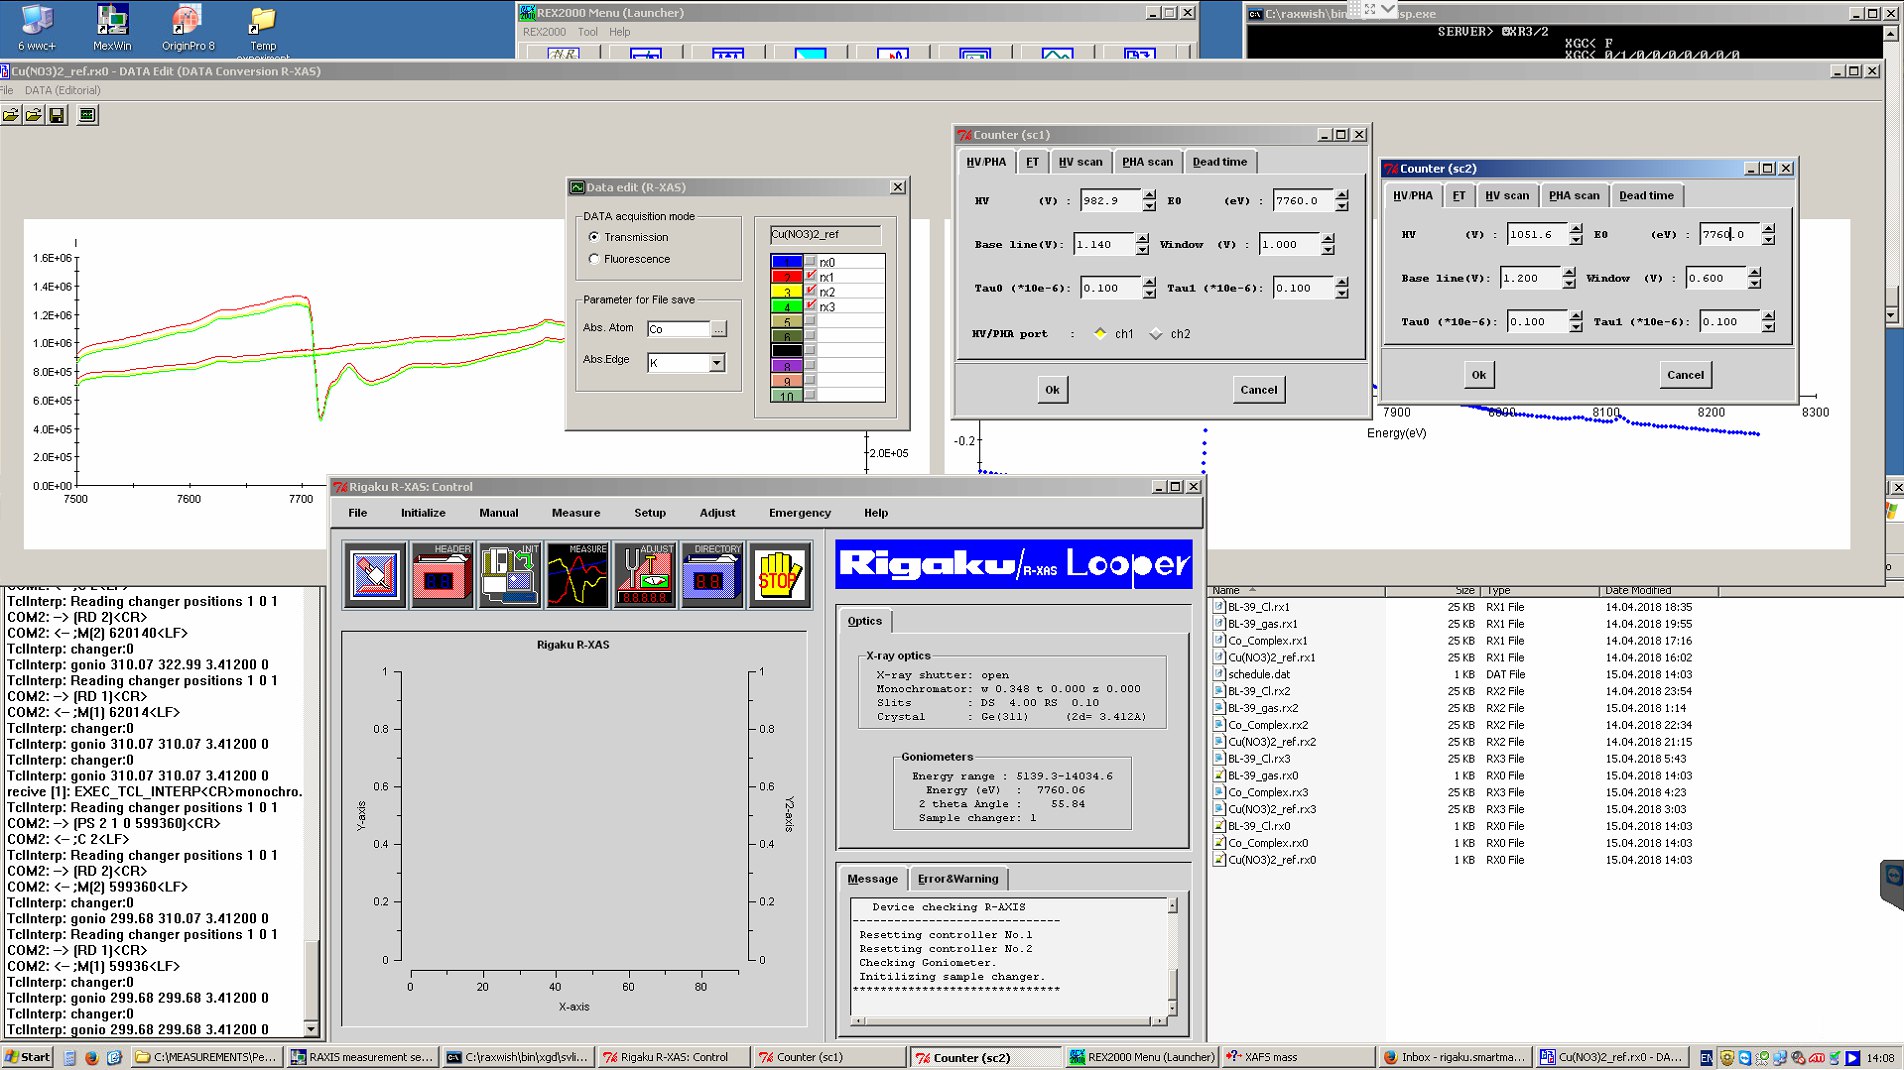The image size is (1904, 1070).
Task: Open the Start menu
Action: pos(27,1057)
